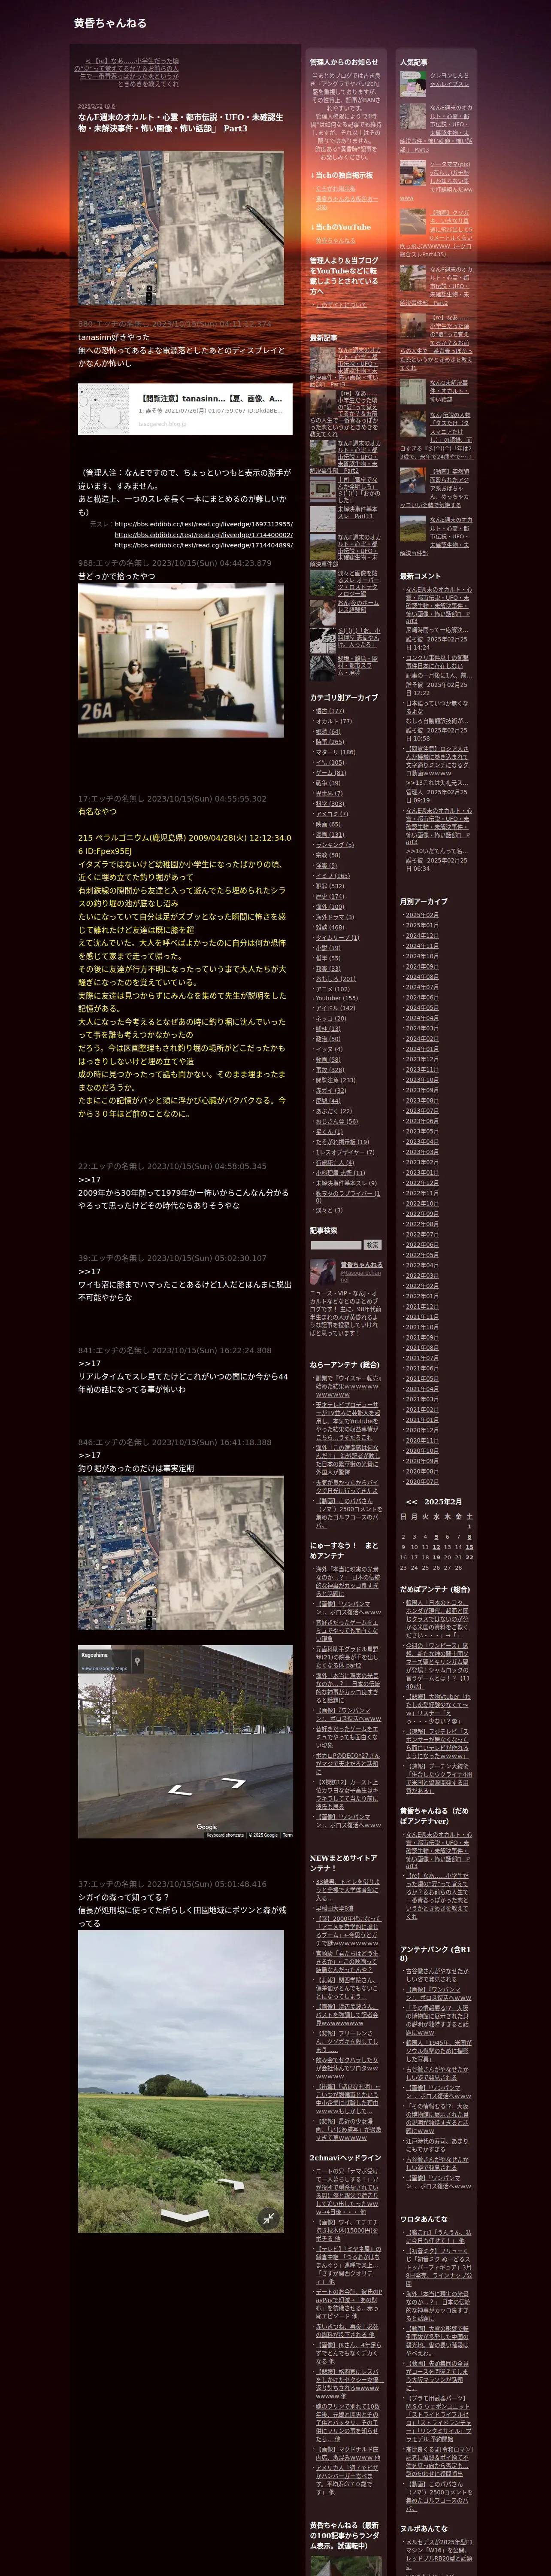Select category 懐古 (177)
This screenshot has width=551, height=2576.
click(330, 711)
